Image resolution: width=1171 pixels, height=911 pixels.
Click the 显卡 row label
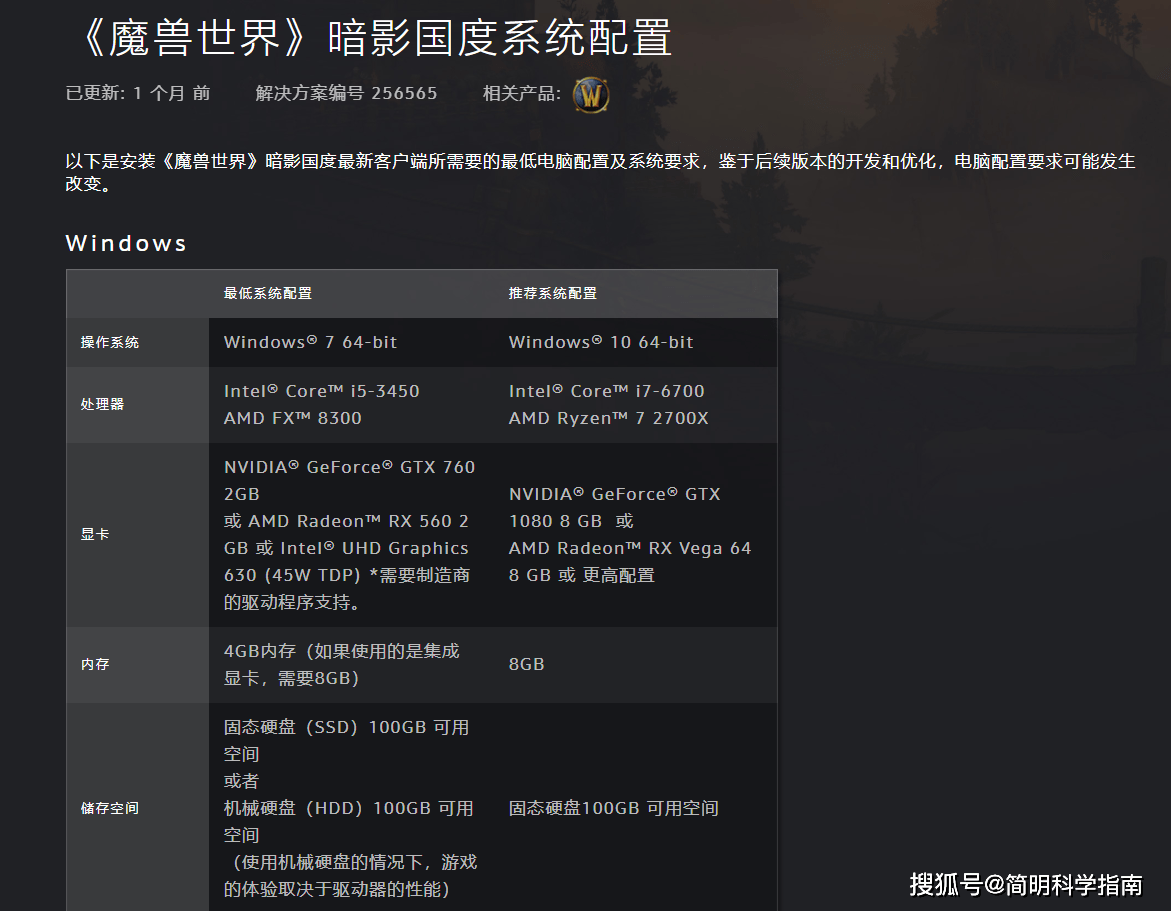point(95,534)
